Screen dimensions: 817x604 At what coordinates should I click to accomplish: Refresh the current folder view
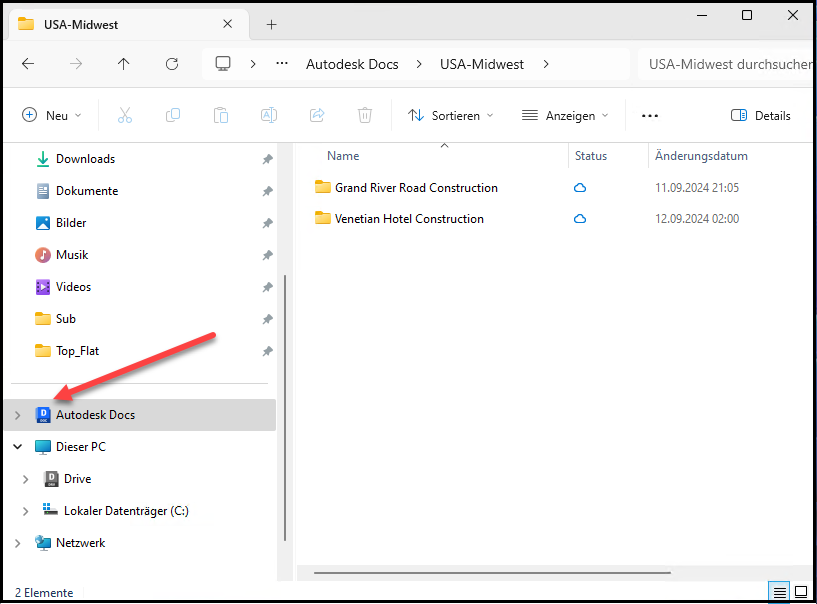[x=172, y=64]
